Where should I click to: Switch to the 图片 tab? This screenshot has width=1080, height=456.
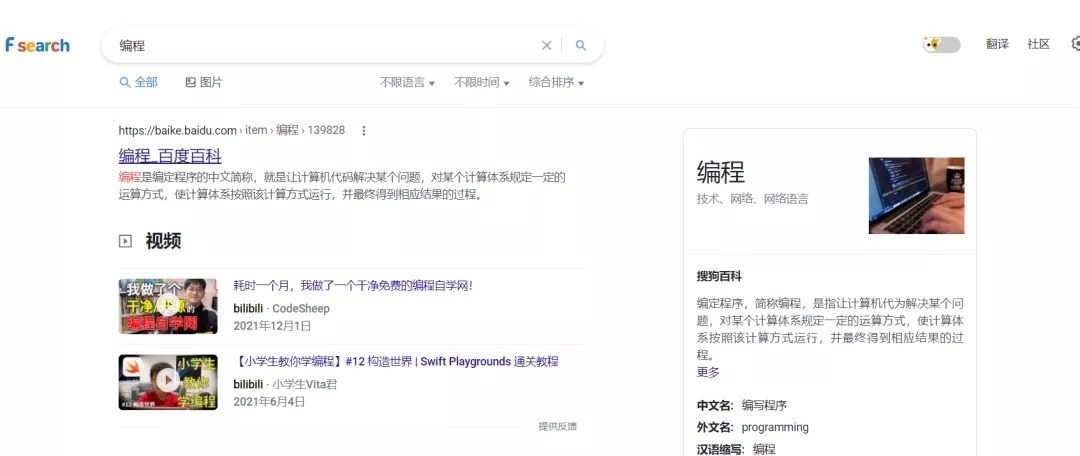[x=204, y=82]
